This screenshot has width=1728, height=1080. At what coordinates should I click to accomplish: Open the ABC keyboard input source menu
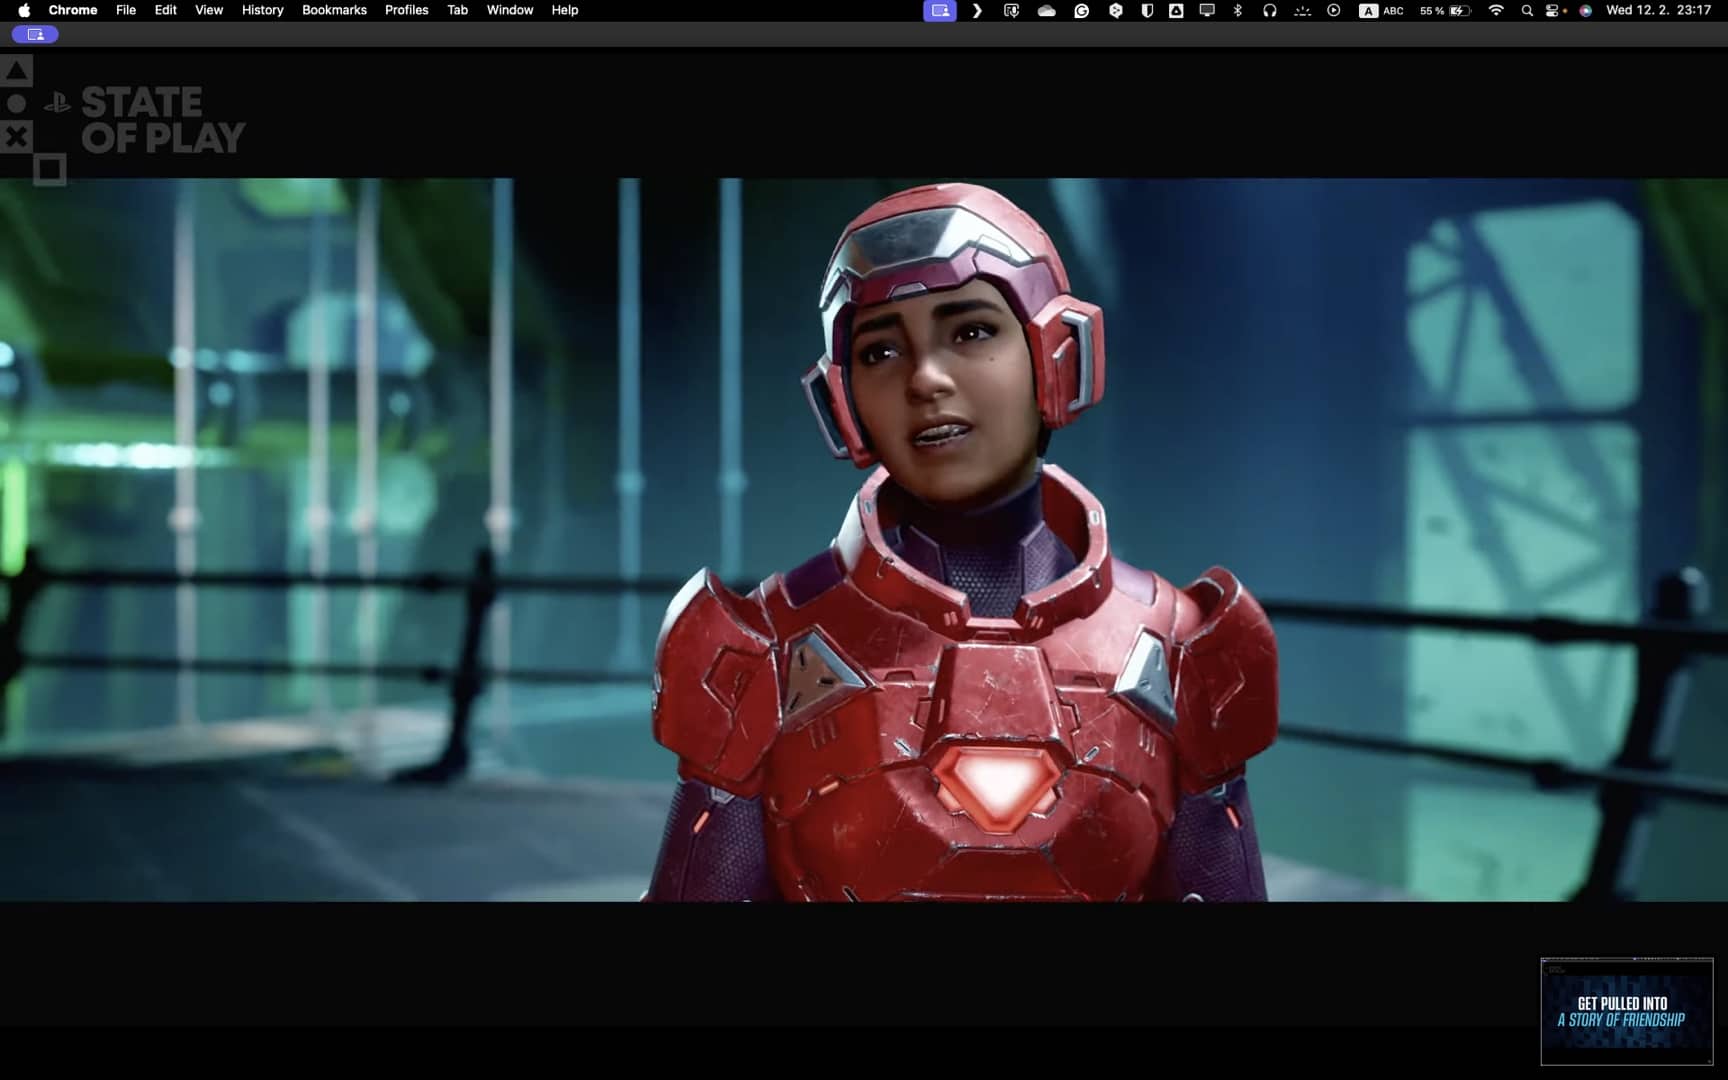click(x=1381, y=10)
